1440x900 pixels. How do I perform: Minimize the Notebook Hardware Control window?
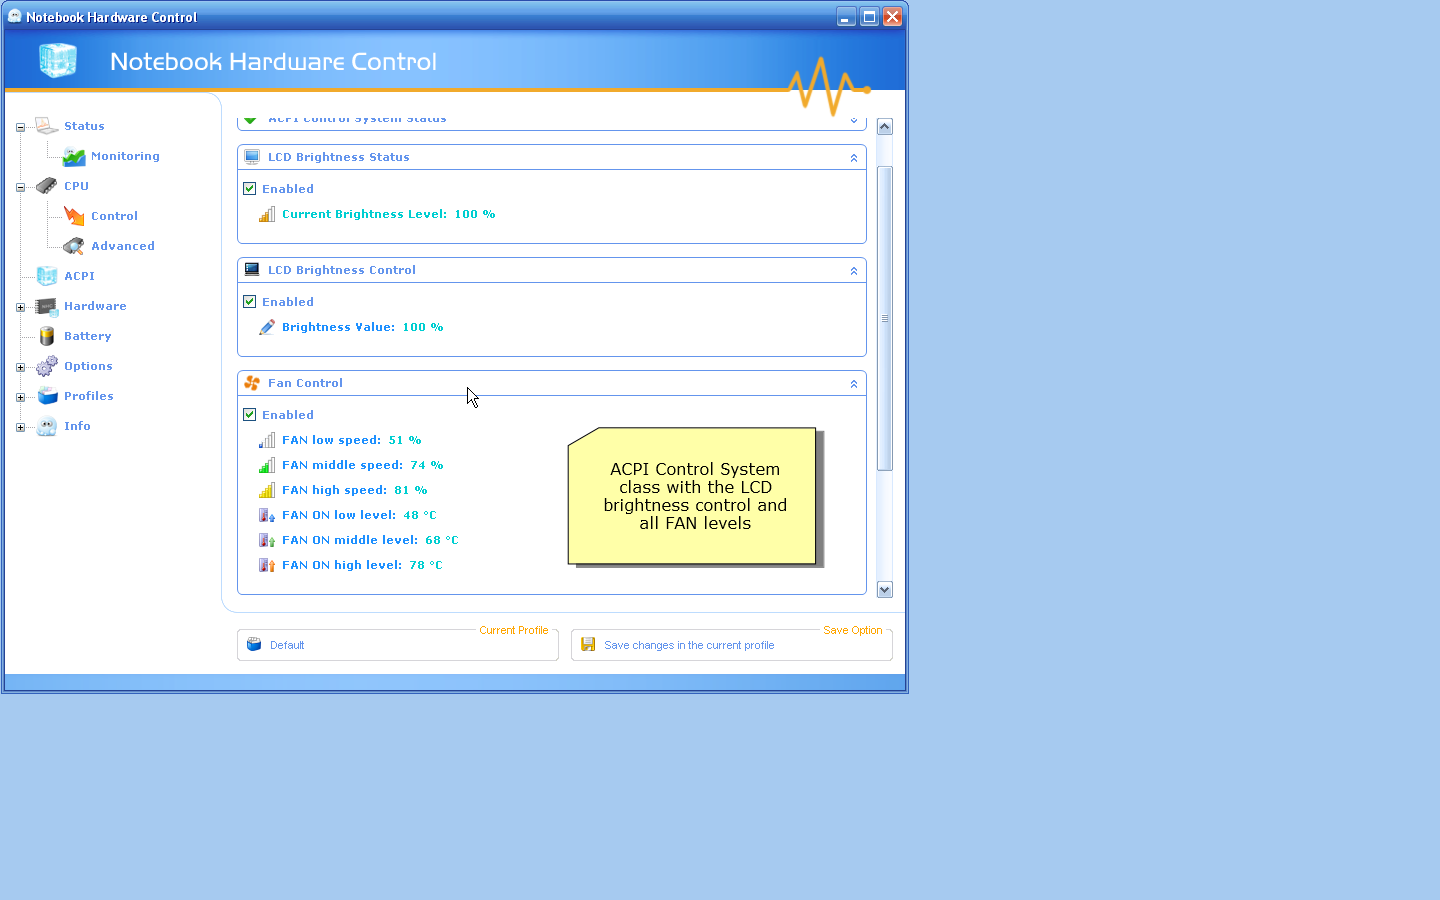(846, 16)
